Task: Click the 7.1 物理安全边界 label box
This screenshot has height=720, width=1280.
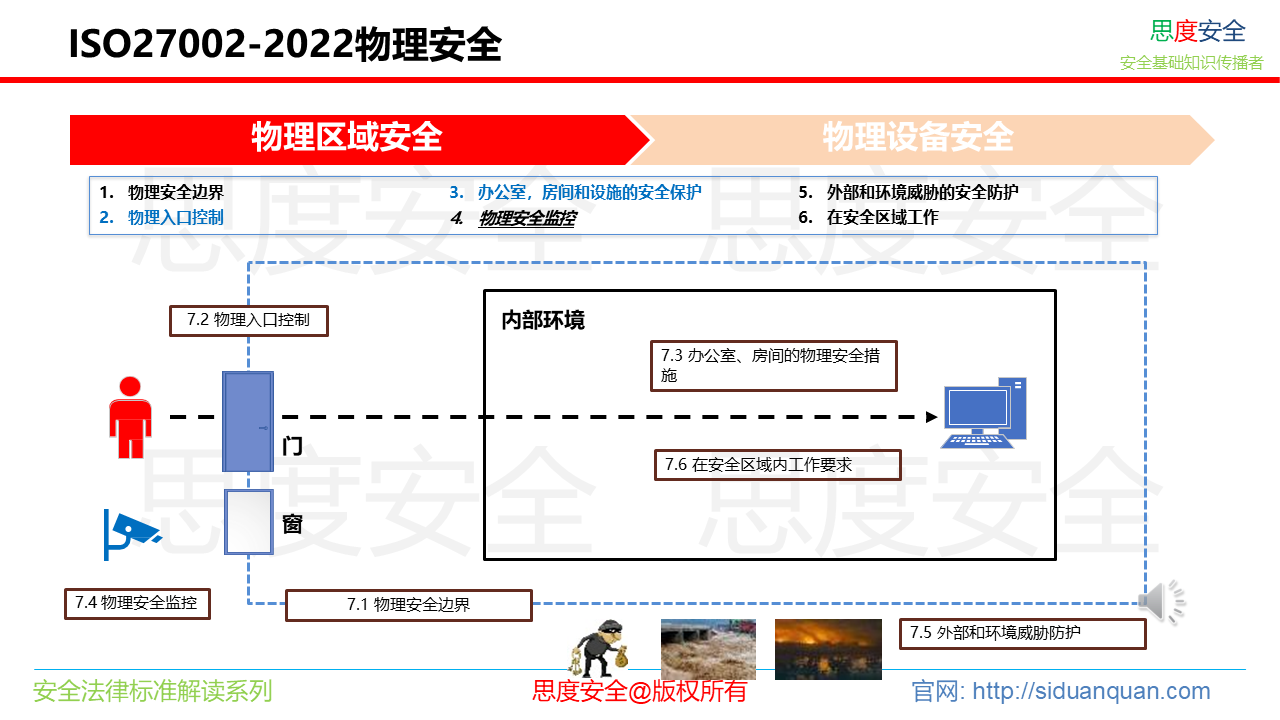Action: click(x=408, y=605)
